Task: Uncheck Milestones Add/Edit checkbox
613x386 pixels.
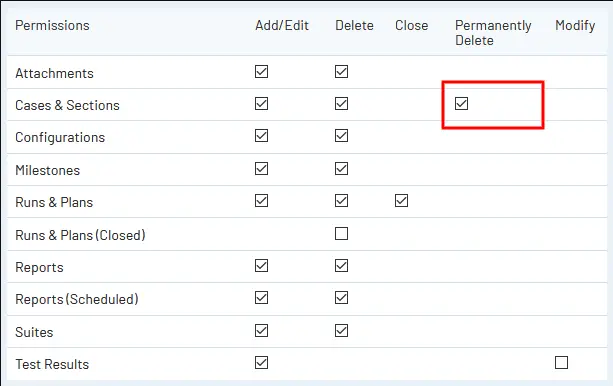Action: coord(261,169)
